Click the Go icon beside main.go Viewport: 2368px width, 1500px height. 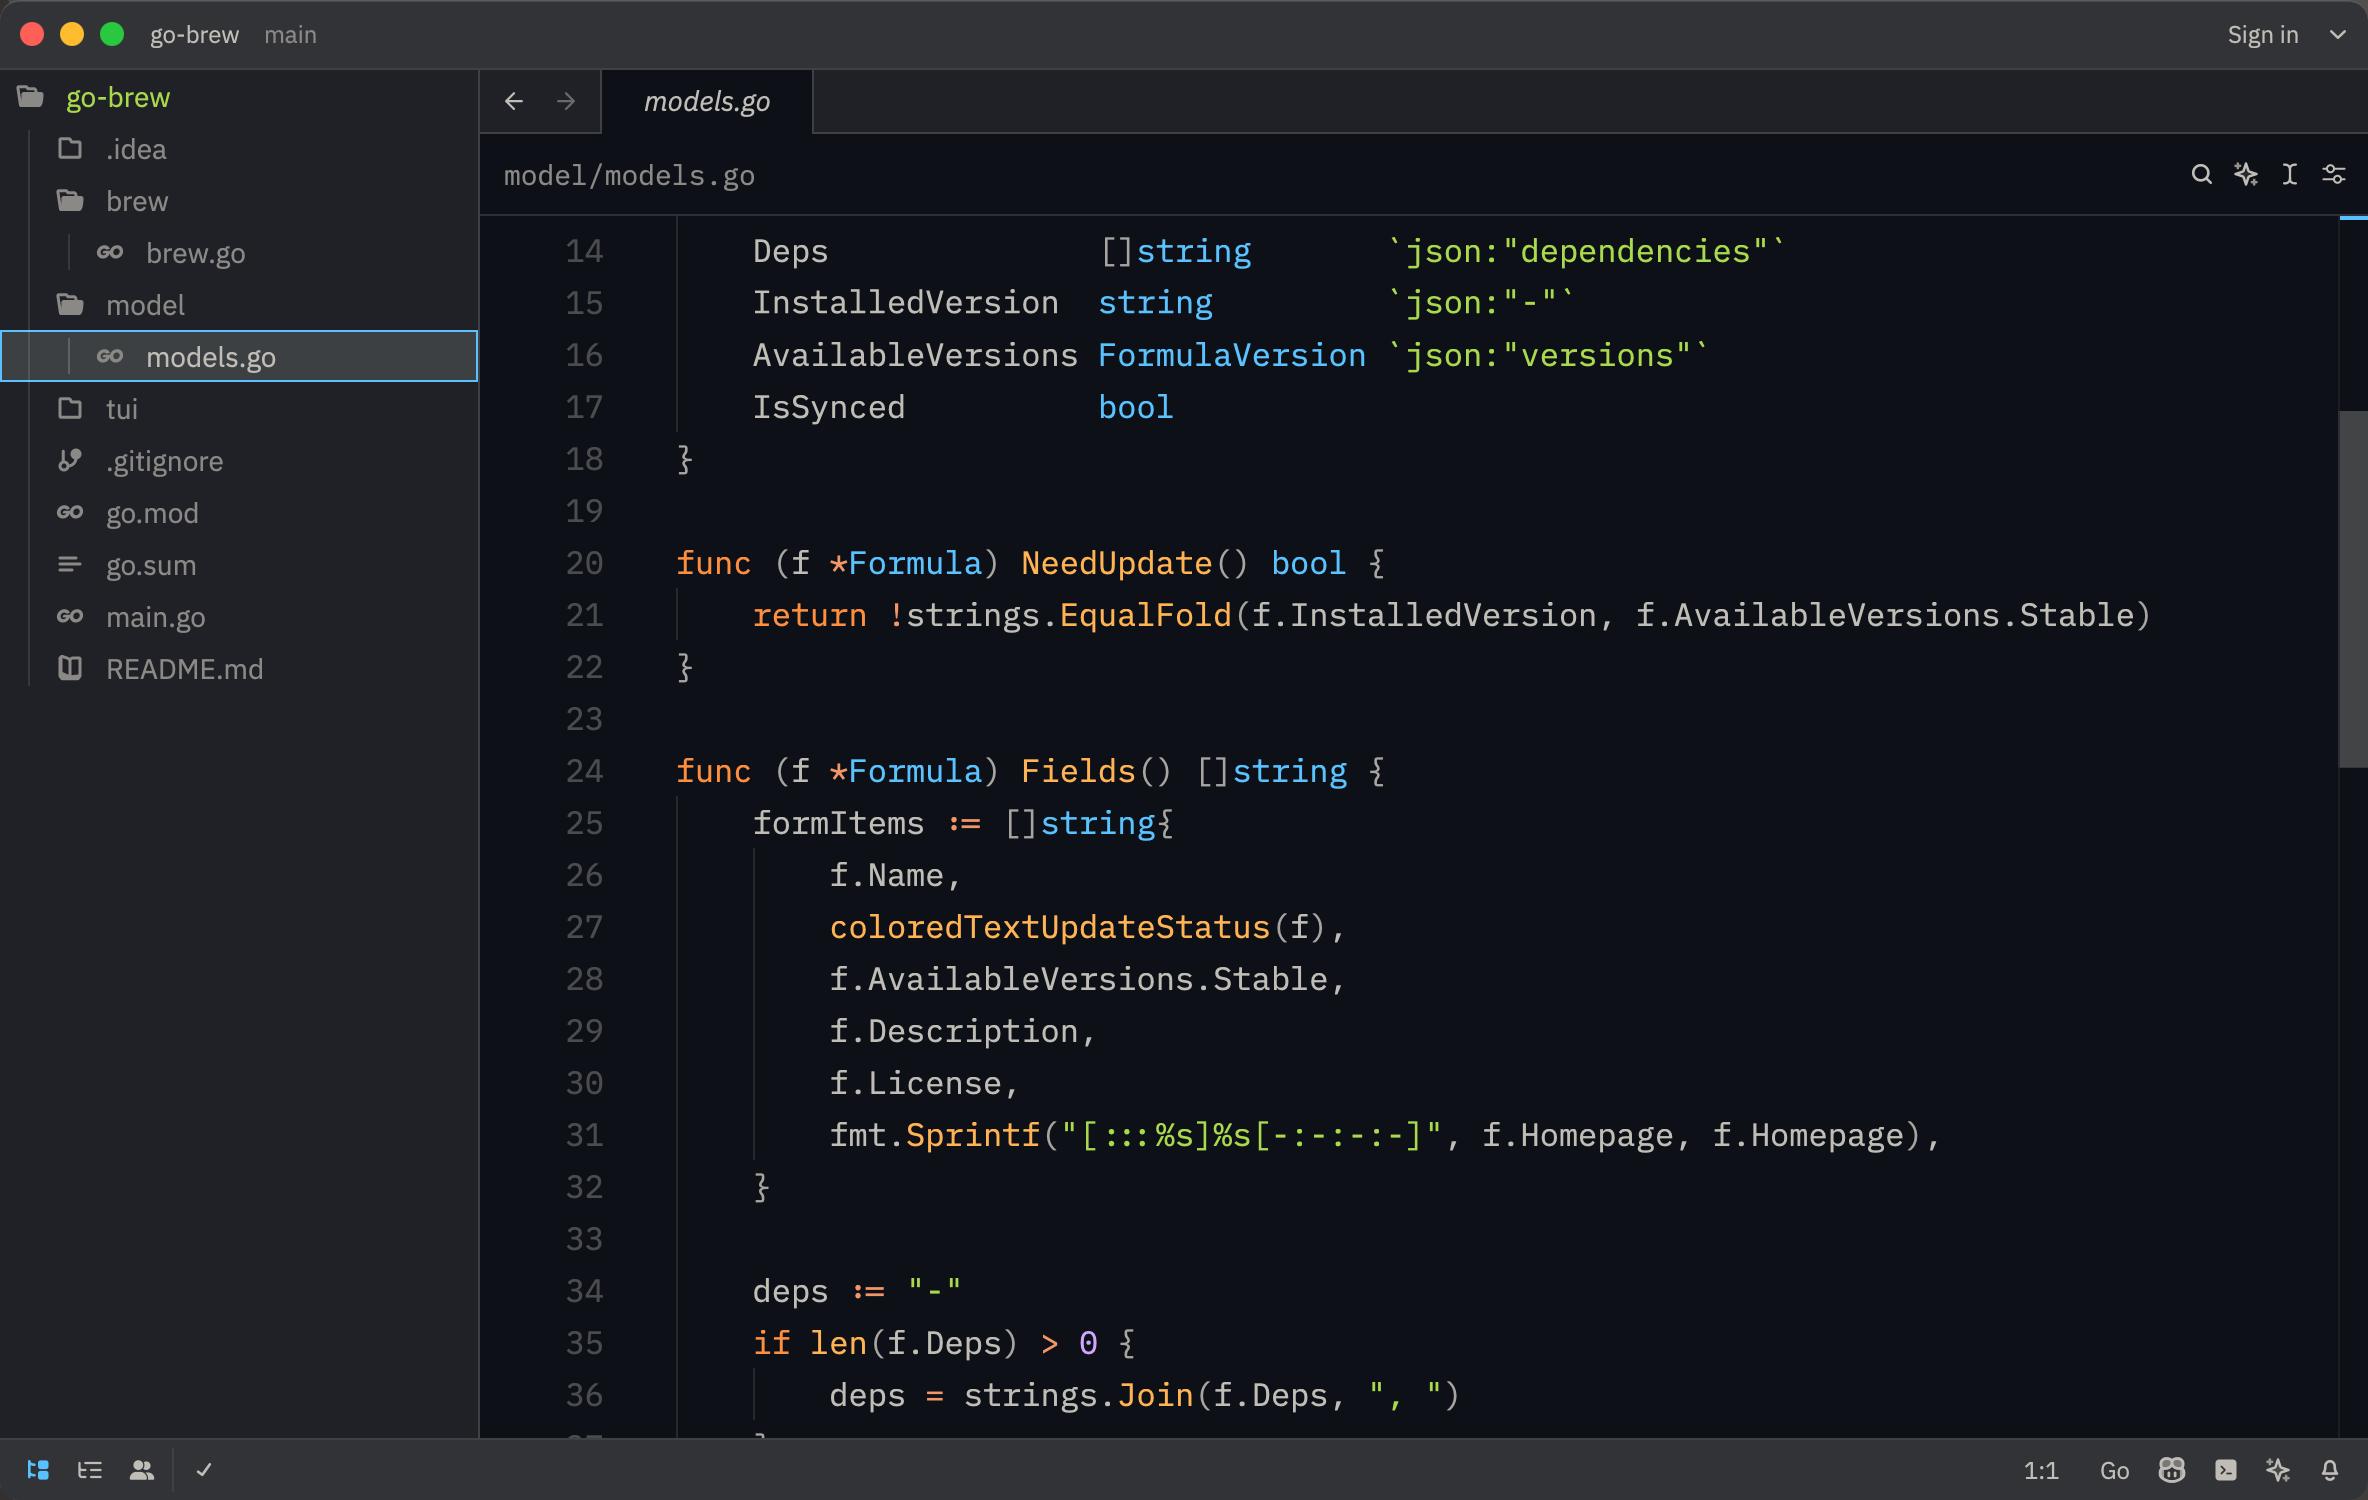point(70,616)
